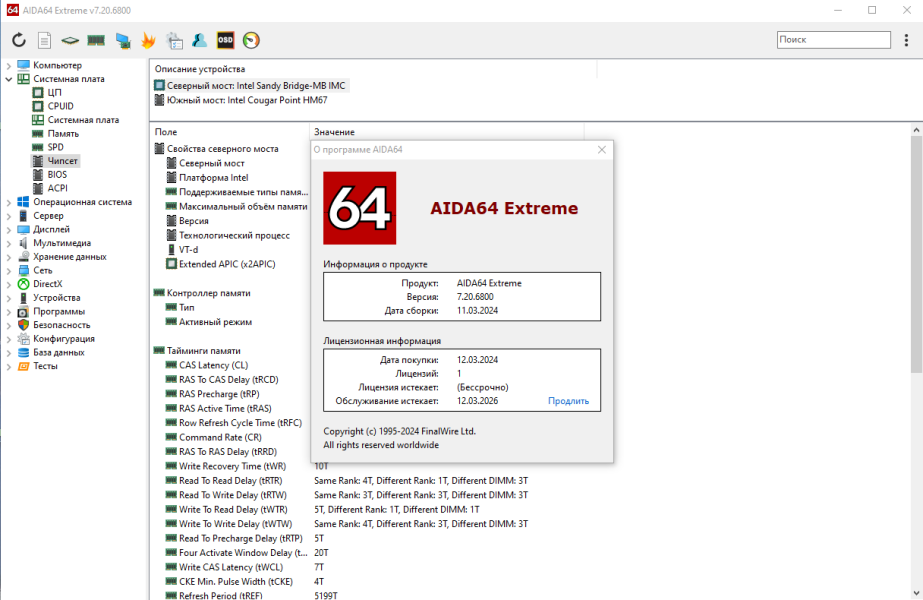Open the gauge benchmark toolbar icon

coord(251,40)
